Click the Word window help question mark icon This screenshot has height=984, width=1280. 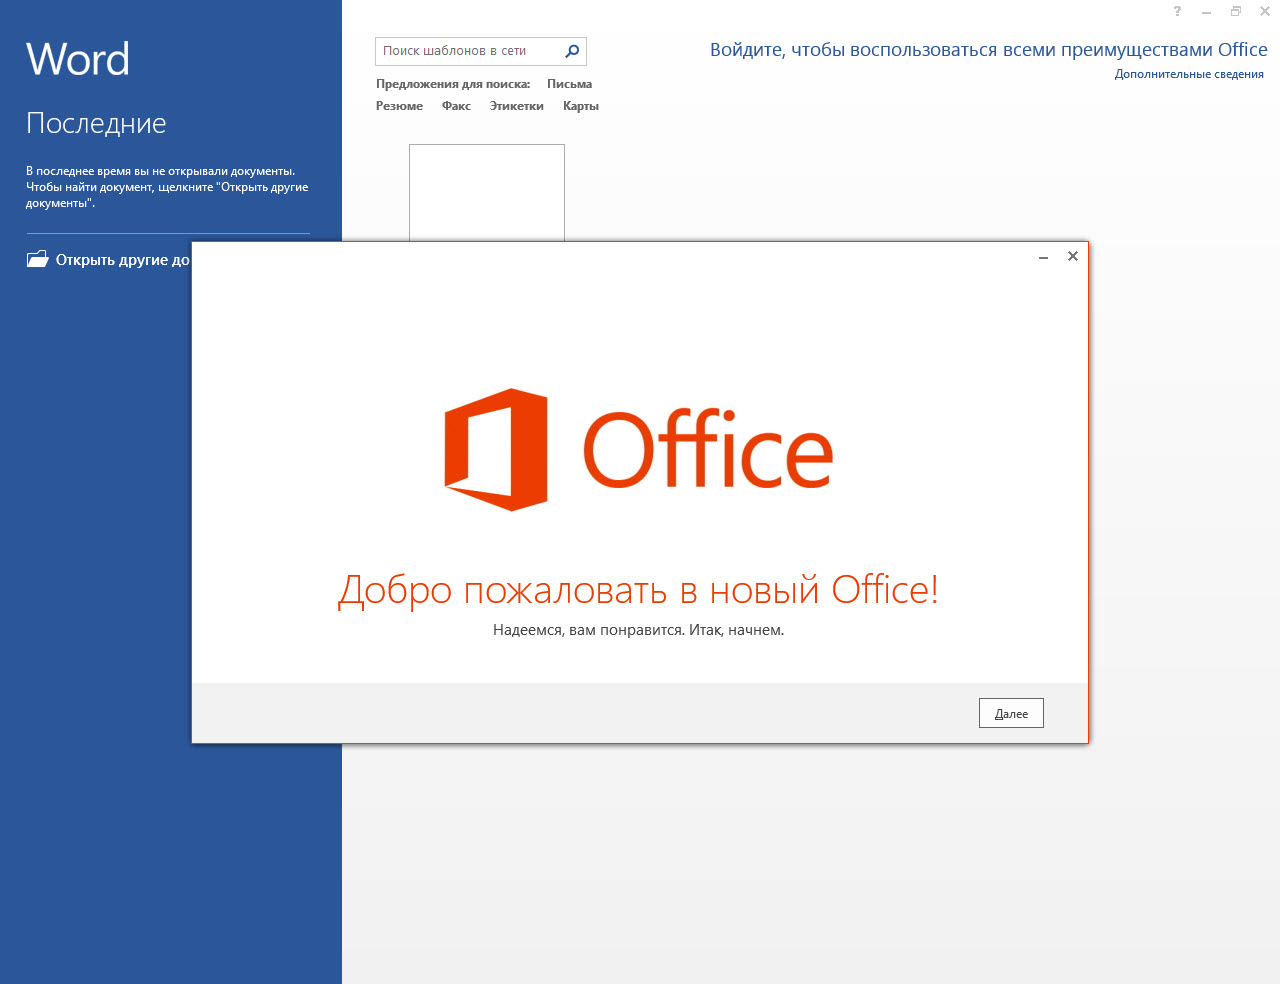pos(1177,11)
